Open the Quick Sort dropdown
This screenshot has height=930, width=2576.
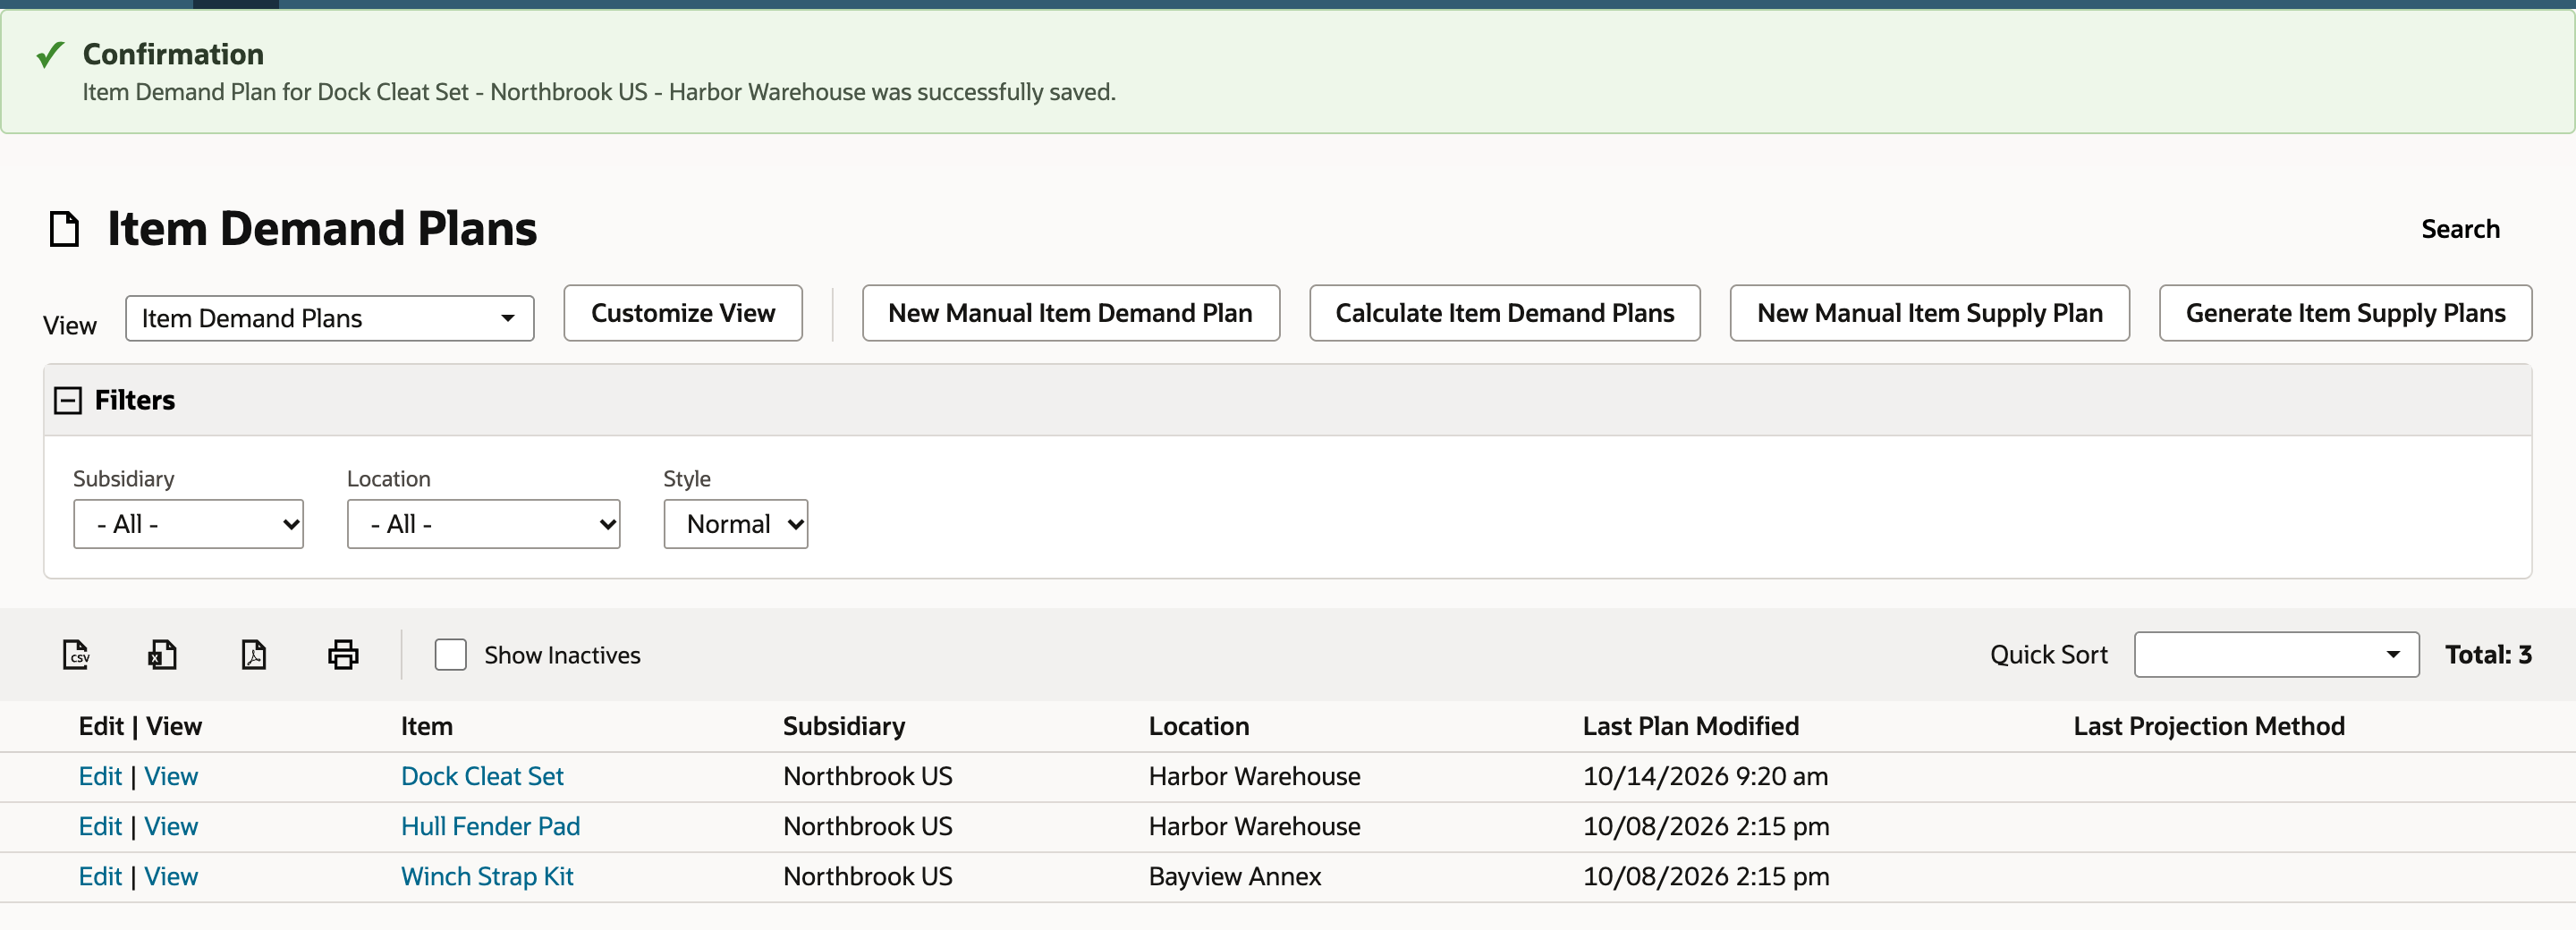coord(2276,655)
